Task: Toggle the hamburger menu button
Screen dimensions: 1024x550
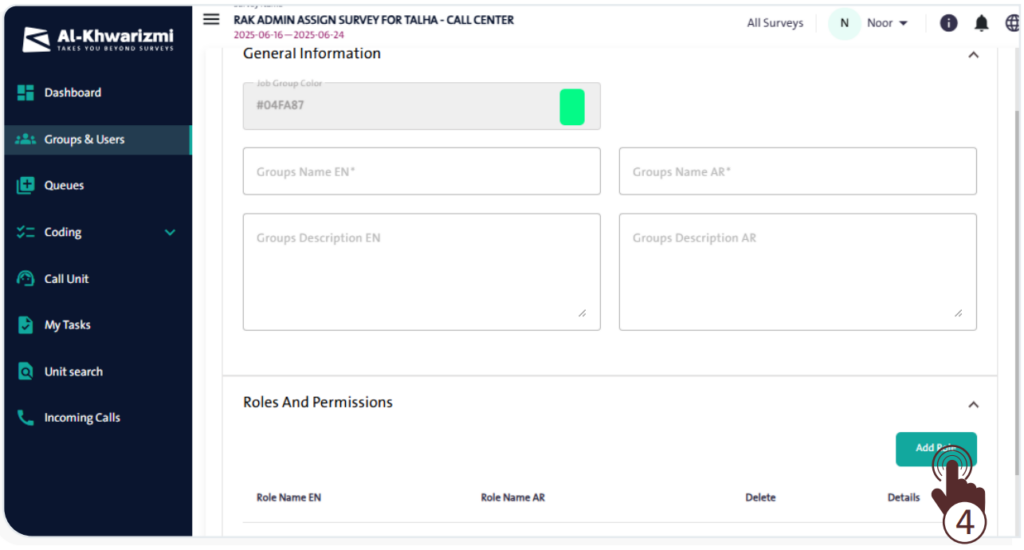Action: point(211,19)
